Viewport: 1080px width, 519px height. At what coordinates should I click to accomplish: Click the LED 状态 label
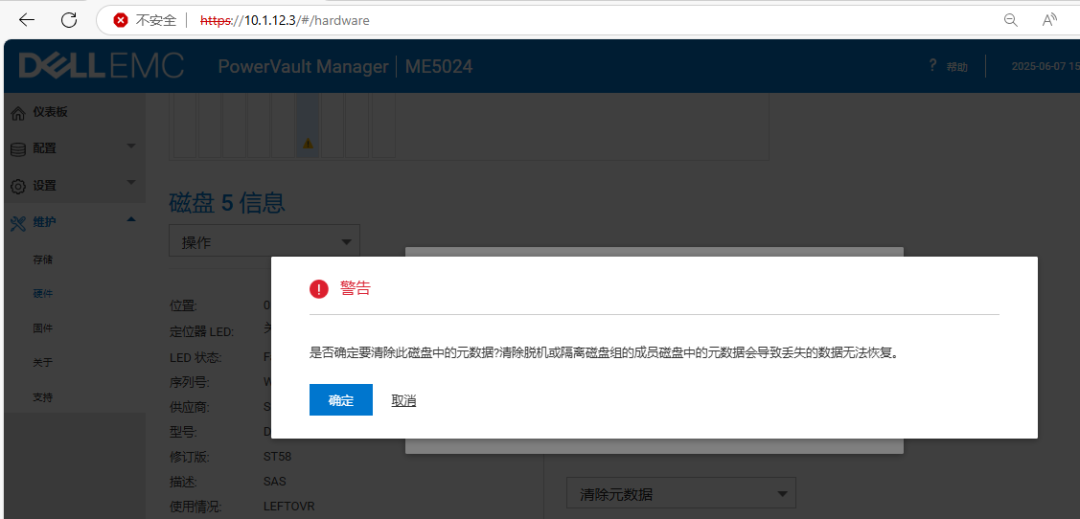tap(195, 358)
